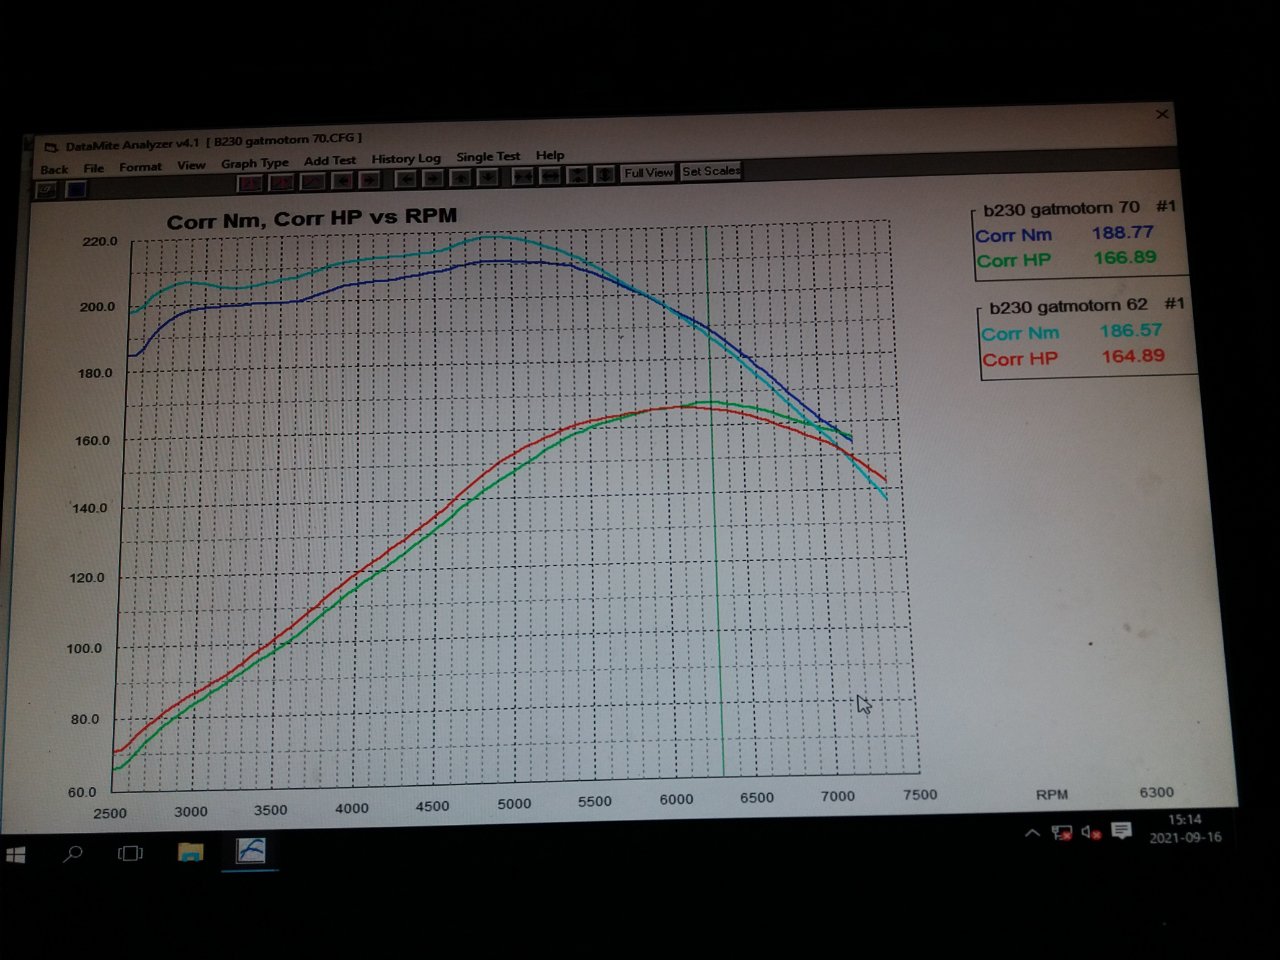Click the Full View button
This screenshot has height=960, width=1280.
[x=648, y=173]
